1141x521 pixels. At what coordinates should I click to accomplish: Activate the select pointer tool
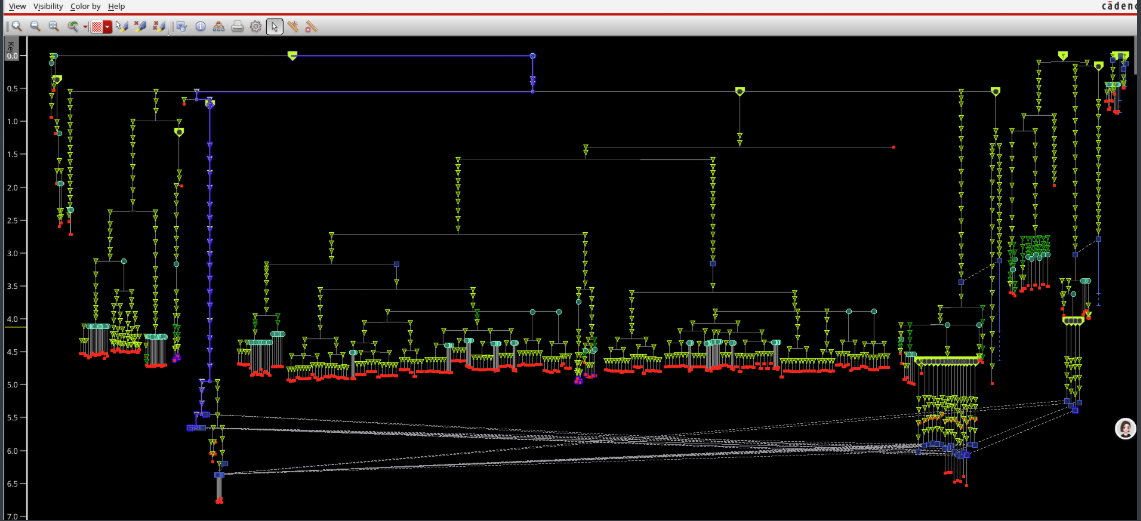click(274, 26)
